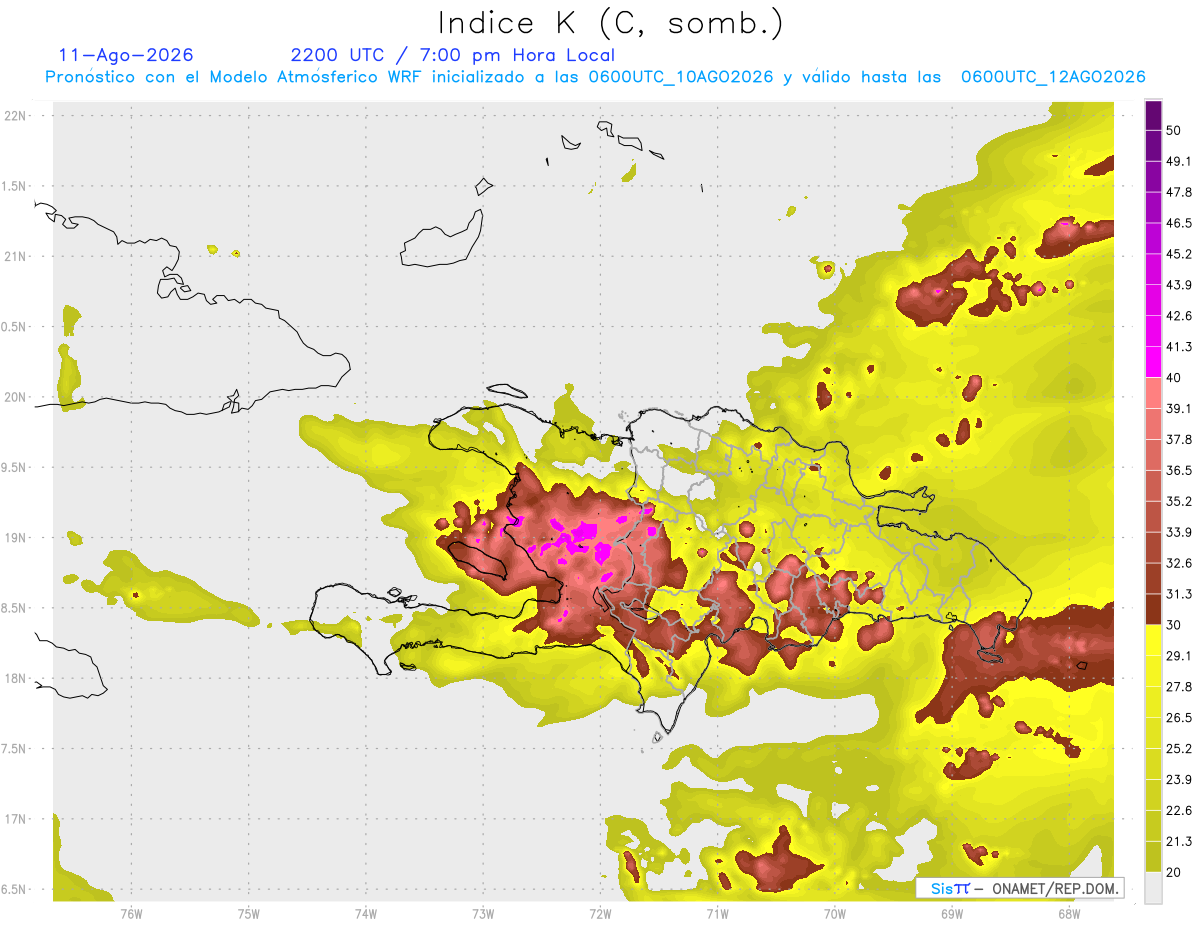Click the color bar value "33.9"
Viewport: 1200px width, 927px height.
click(1178, 532)
